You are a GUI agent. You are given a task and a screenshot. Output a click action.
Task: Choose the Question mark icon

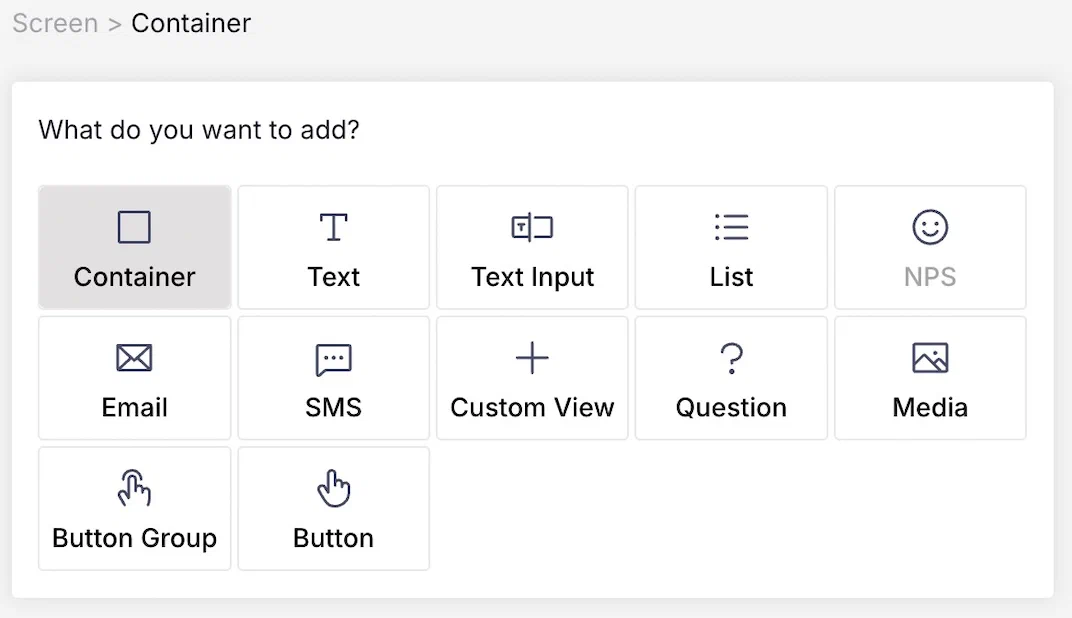pyautogui.click(x=731, y=358)
